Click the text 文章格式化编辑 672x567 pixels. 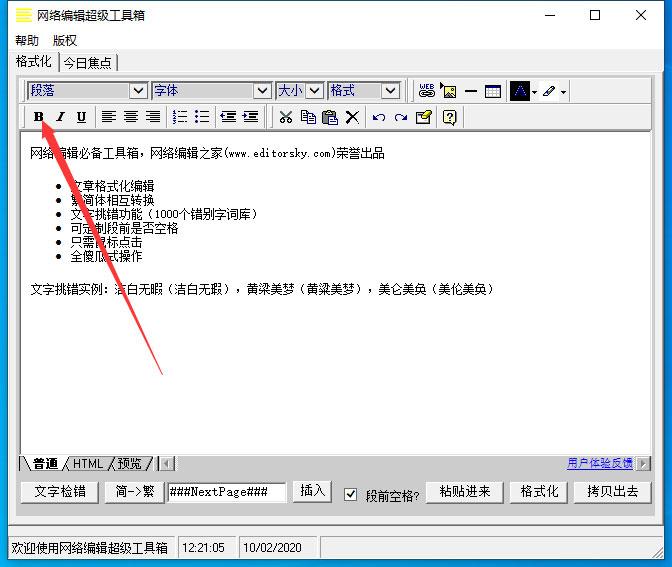112,186
